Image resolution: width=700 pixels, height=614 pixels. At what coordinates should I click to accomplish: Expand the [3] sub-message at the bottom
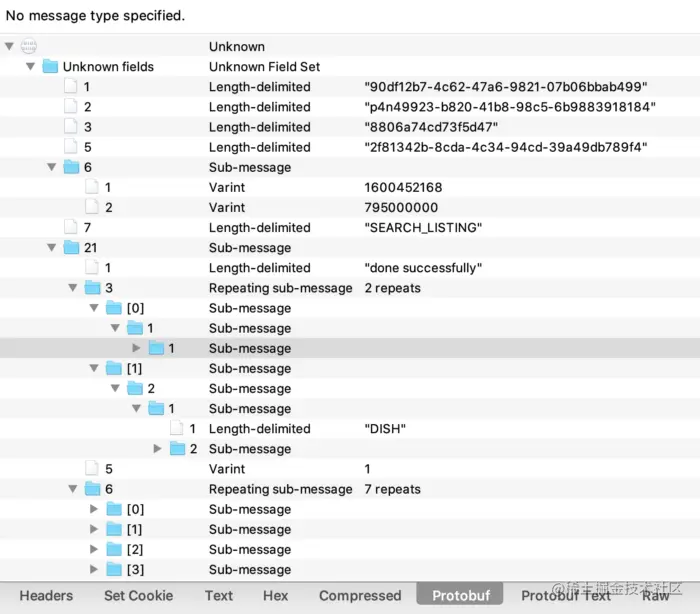coord(94,570)
